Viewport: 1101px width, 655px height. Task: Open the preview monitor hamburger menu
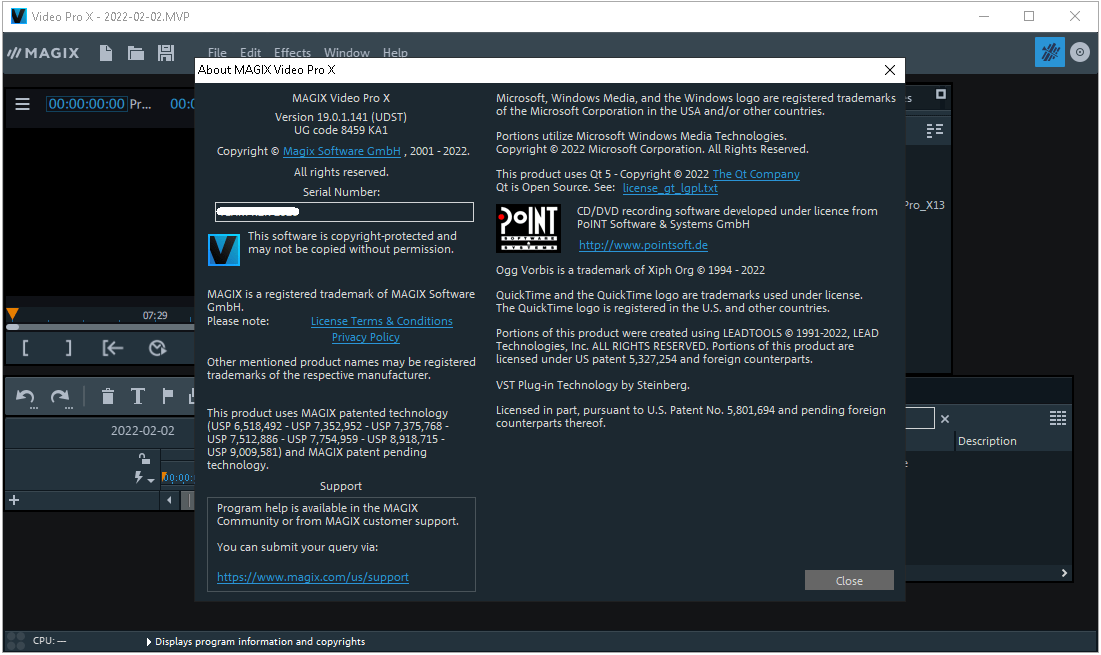pyautogui.click(x=22, y=104)
